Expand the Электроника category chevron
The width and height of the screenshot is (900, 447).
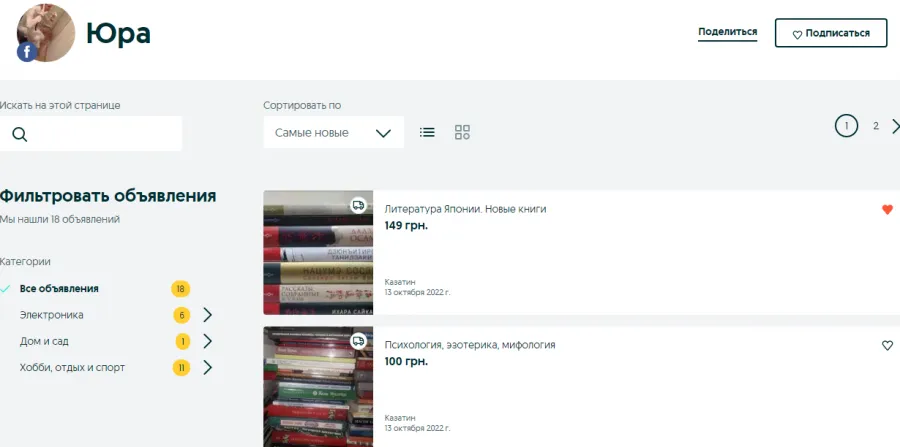click(x=208, y=315)
